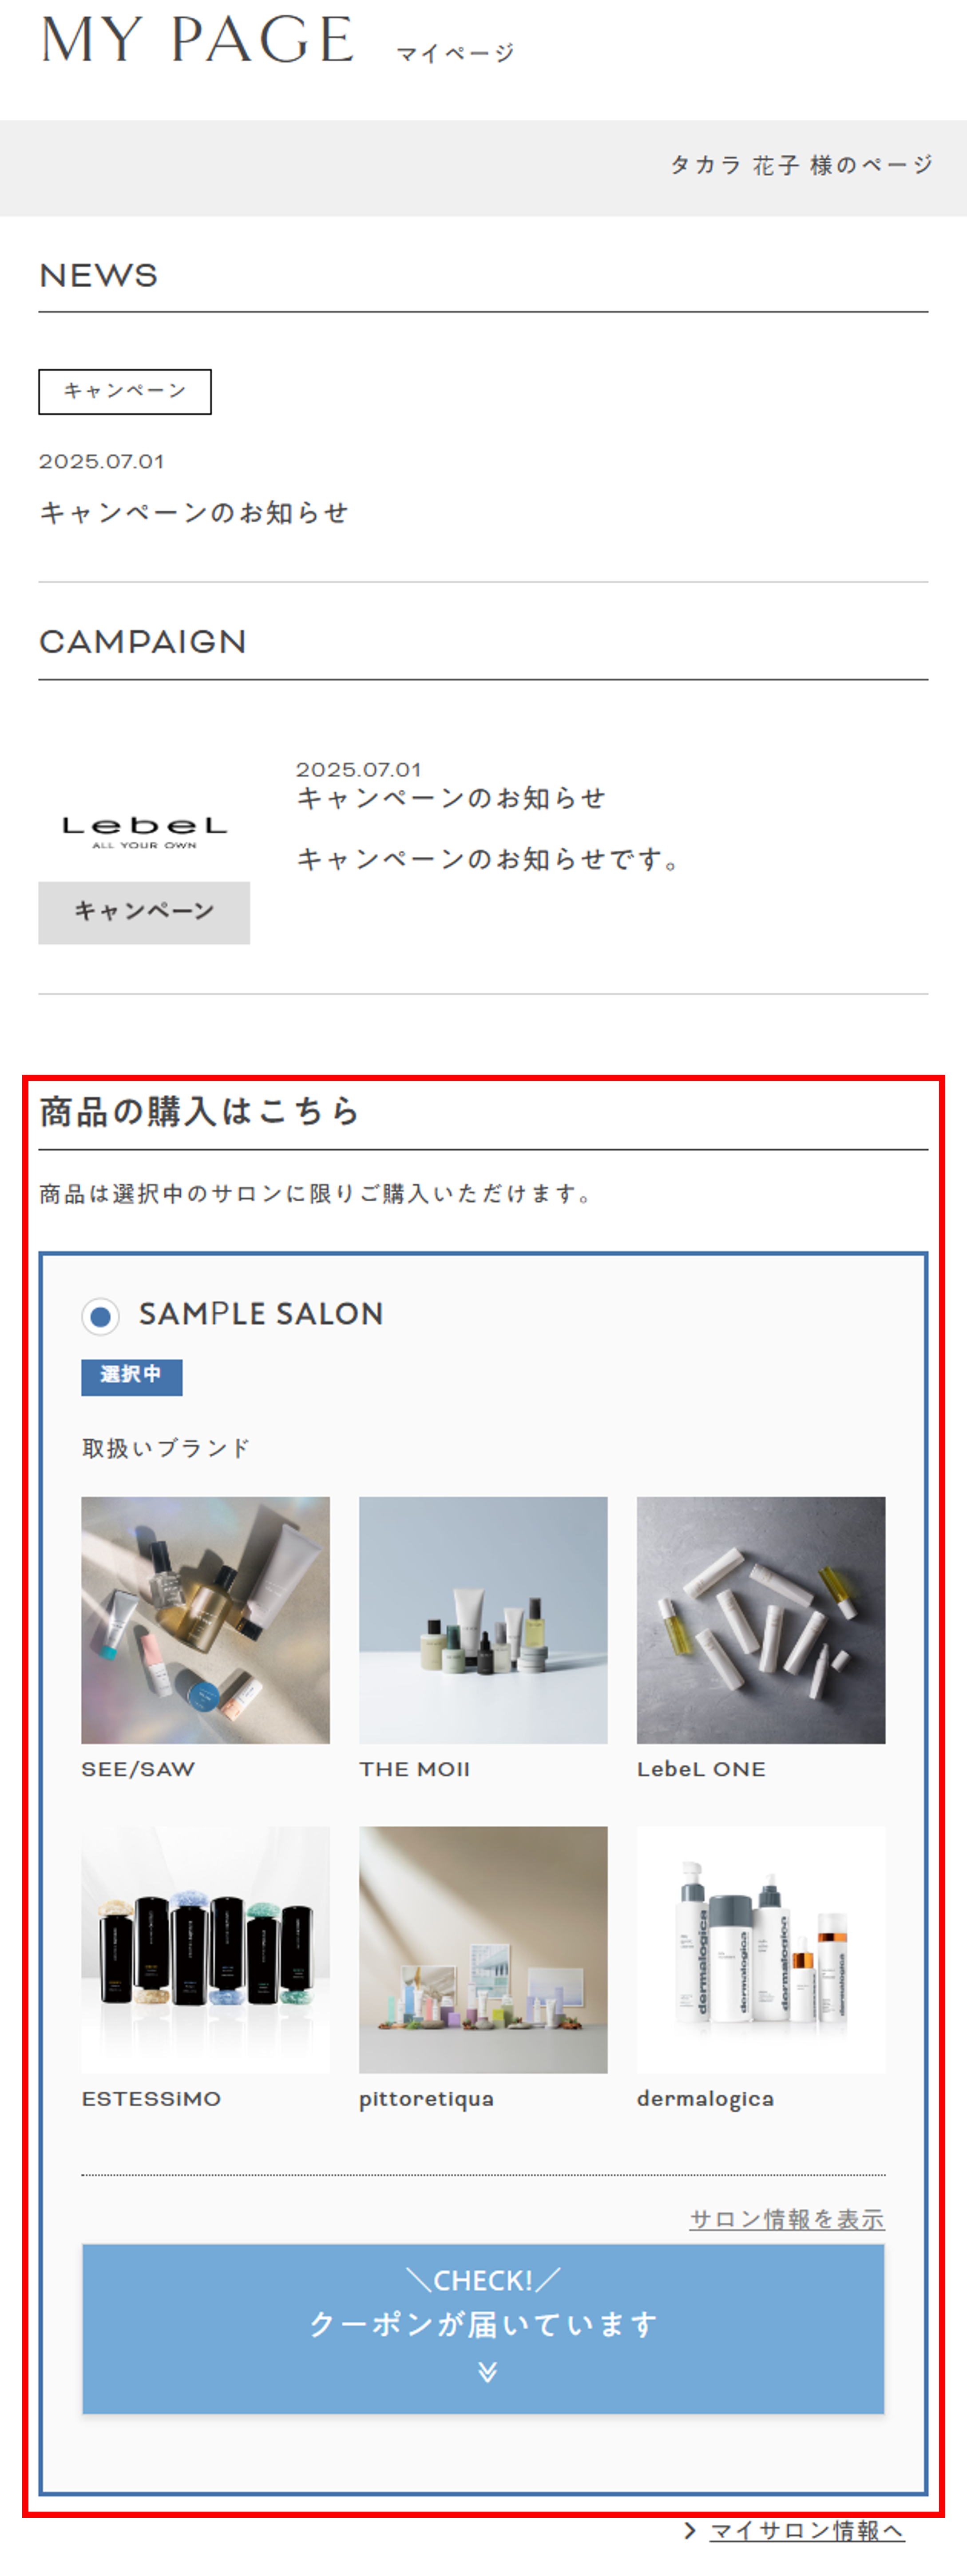Click the サロン情報を表示 link
Viewport: 967px width, 2576px height.
point(787,2219)
